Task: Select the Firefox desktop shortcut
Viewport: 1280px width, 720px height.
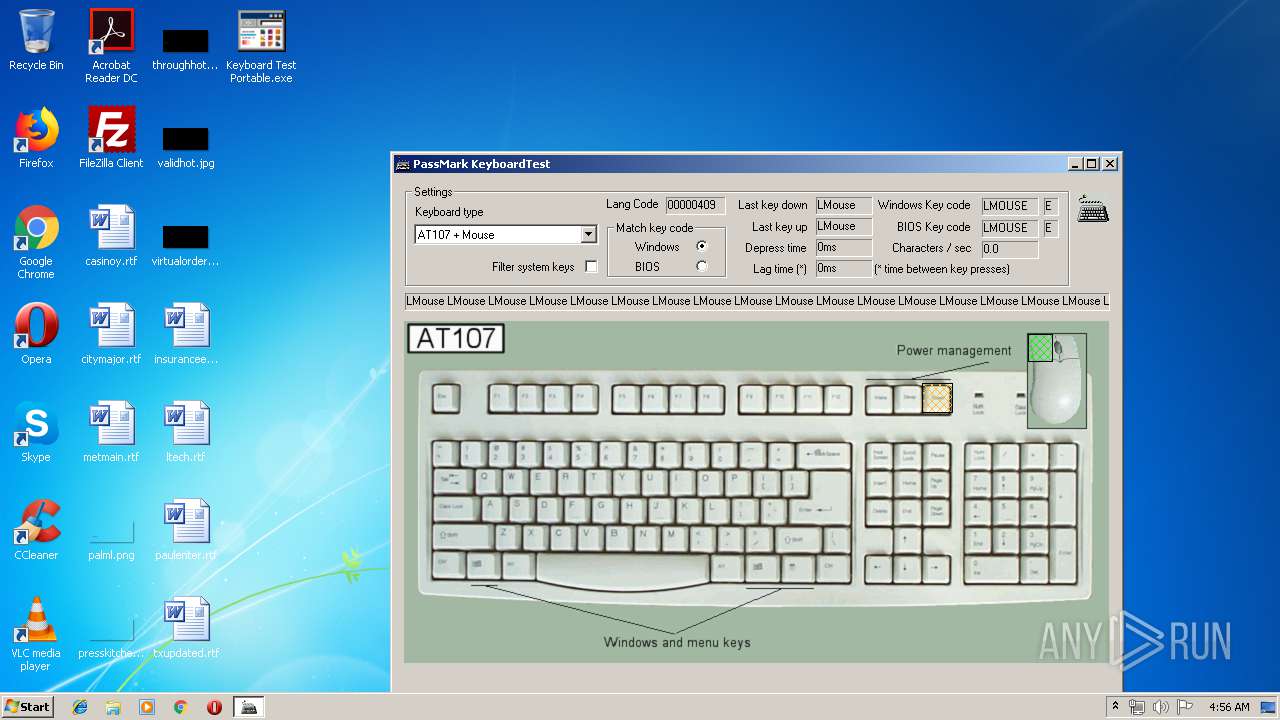Action: (x=36, y=138)
